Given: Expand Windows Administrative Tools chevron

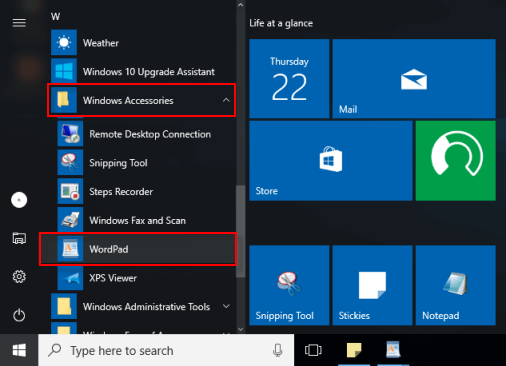Looking at the screenshot, I should [x=226, y=306].
